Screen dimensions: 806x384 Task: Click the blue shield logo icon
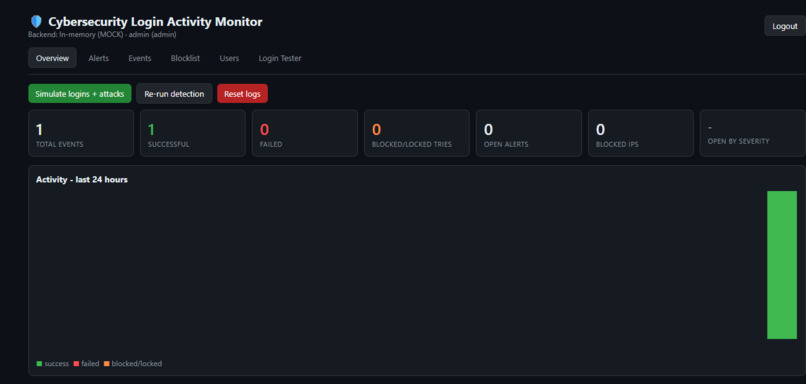point(36,22)
